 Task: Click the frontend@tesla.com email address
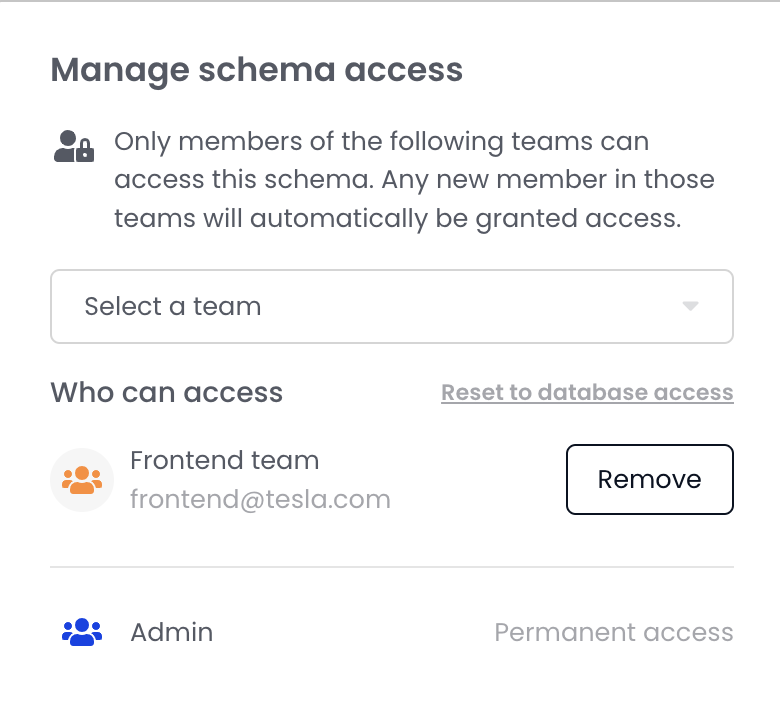260,499
